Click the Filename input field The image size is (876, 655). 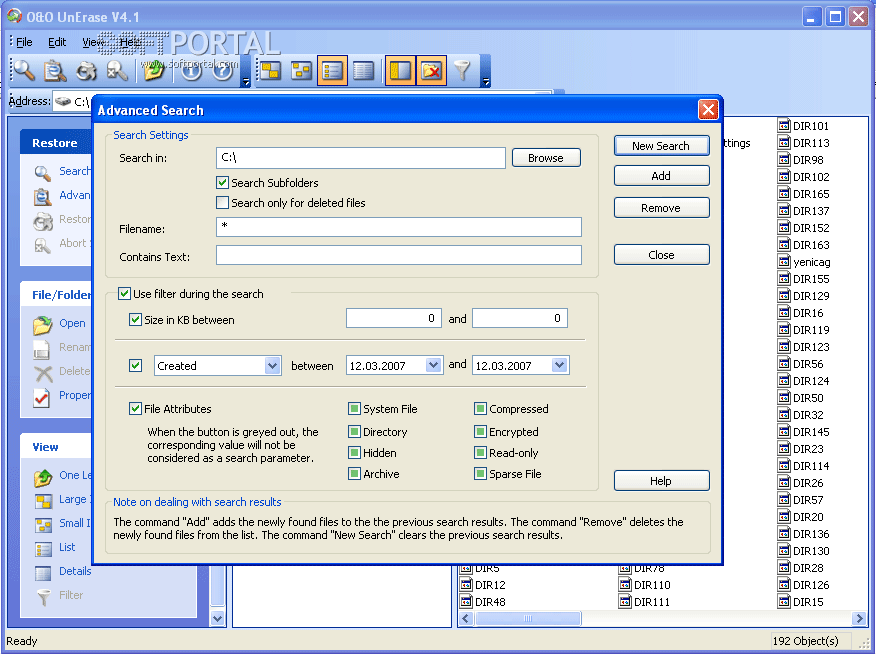click(399, 227)
